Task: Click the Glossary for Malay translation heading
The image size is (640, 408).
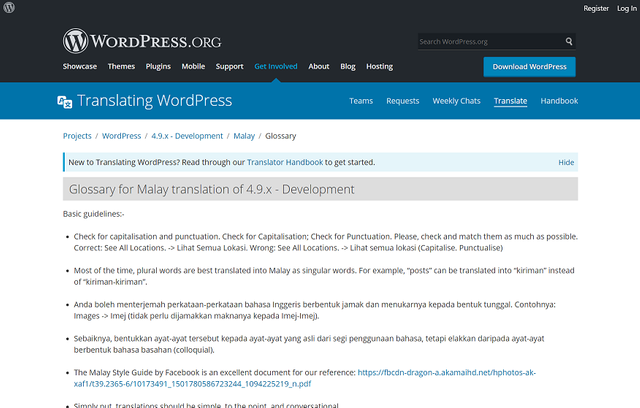Action: tap(211, 189)
